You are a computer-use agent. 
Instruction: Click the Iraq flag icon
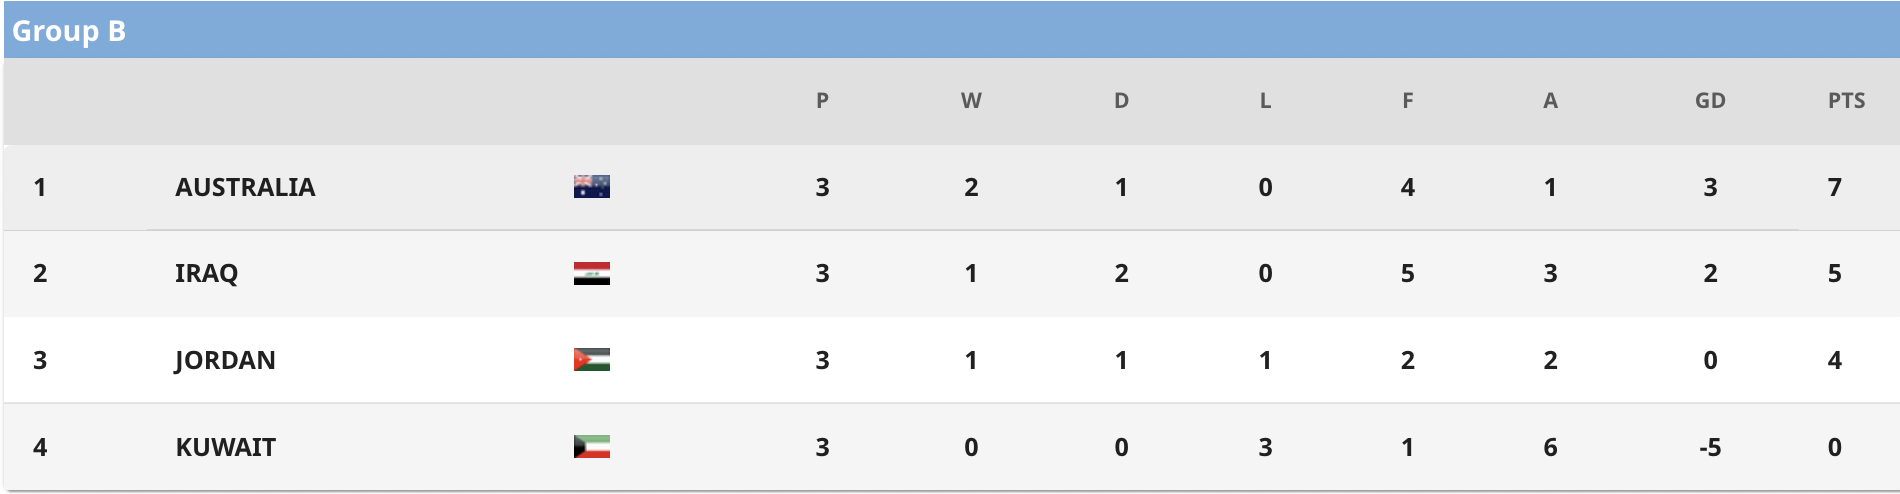pos(591,273)
